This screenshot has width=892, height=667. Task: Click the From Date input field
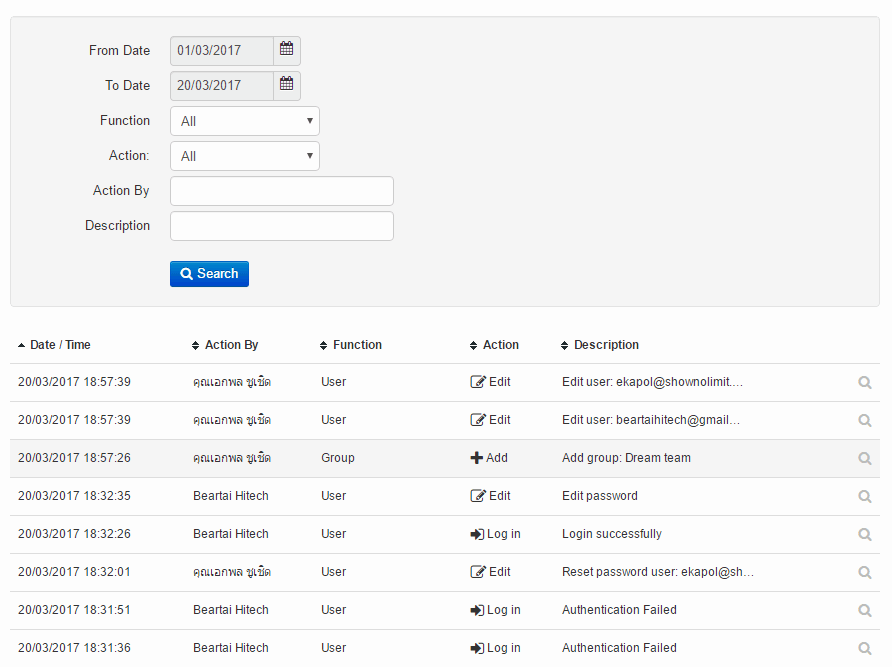coord(221,50)
